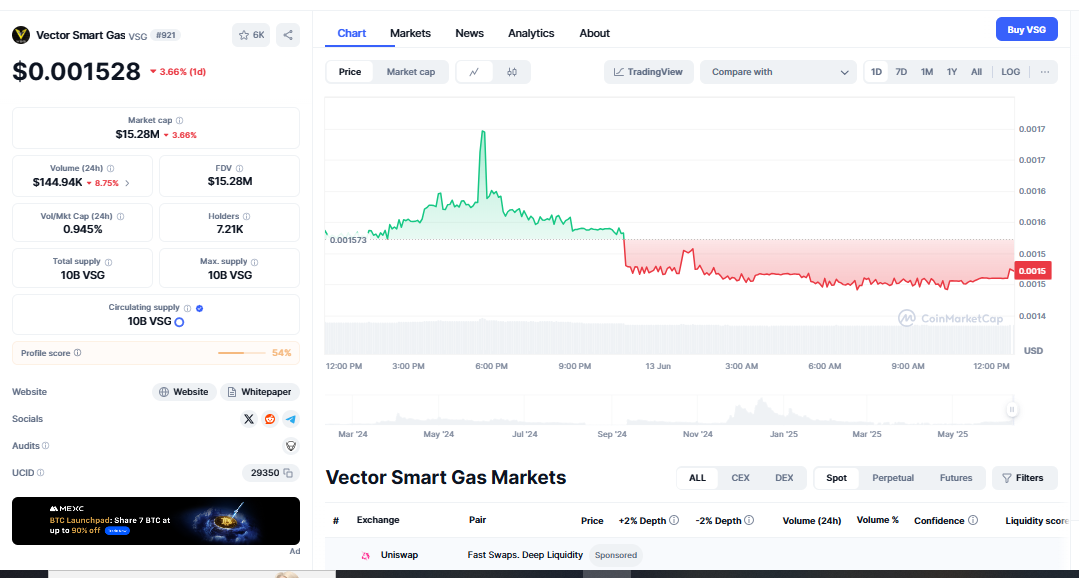Open Profile score info icon
Screen dimensions: 1079x578
click(77, 353)
